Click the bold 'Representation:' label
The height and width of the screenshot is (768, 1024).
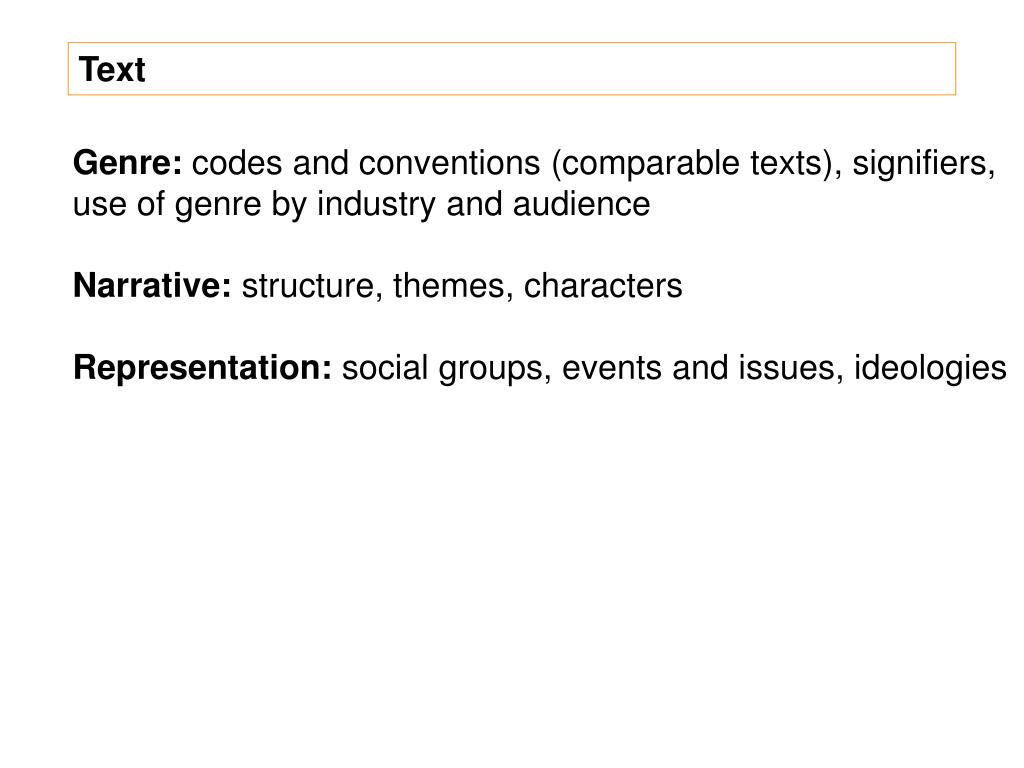pyautogui.click(x=202, y=368)
